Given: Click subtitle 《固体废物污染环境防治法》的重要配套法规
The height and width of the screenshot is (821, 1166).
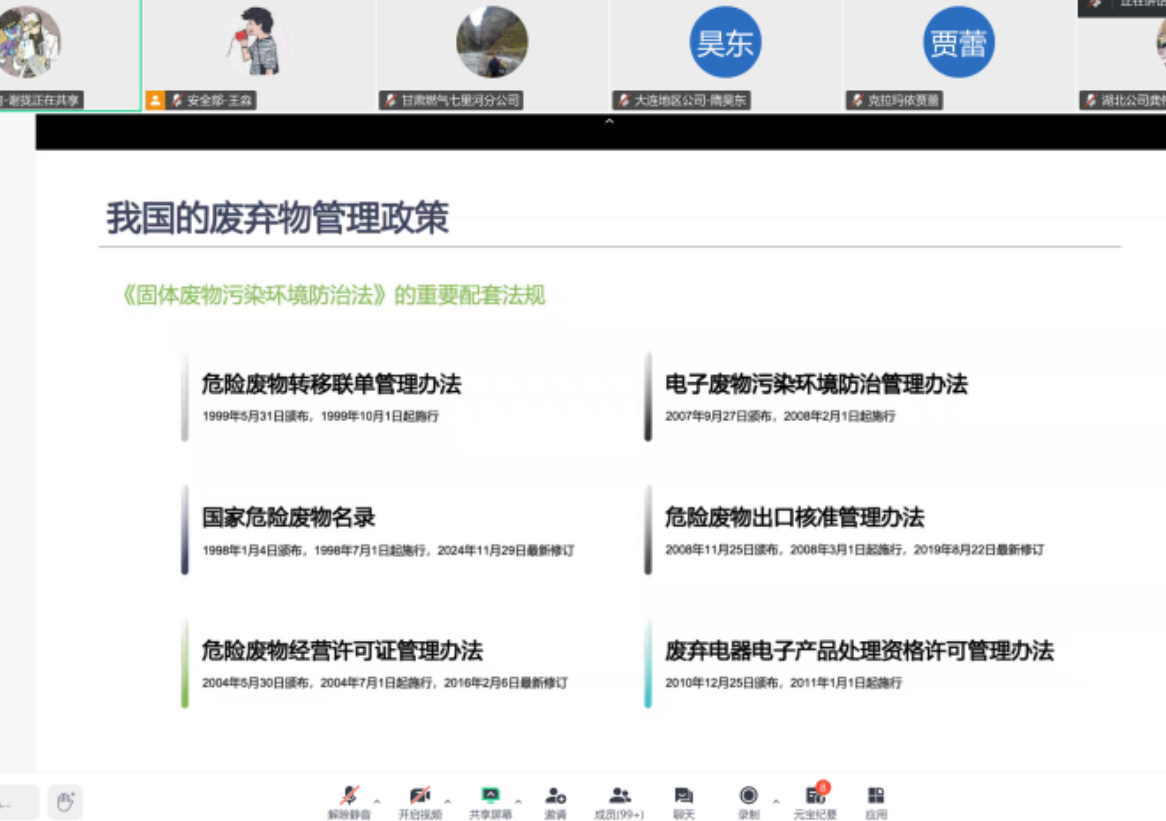Looking at the screenshot, I should pos(334,295).
